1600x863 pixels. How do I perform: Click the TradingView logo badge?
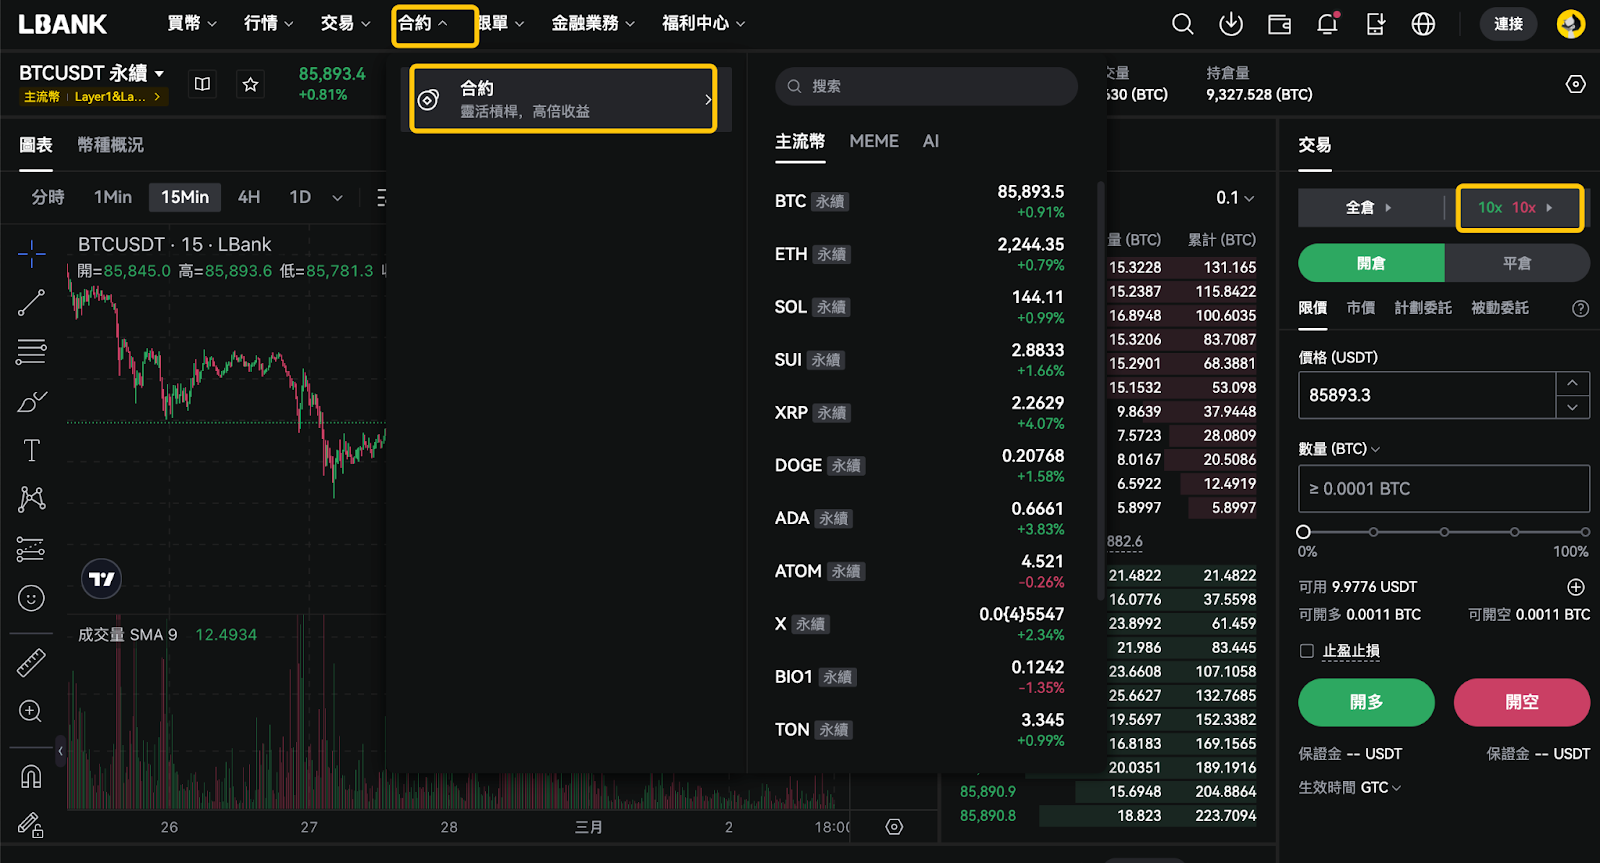[x=101, y=579]
